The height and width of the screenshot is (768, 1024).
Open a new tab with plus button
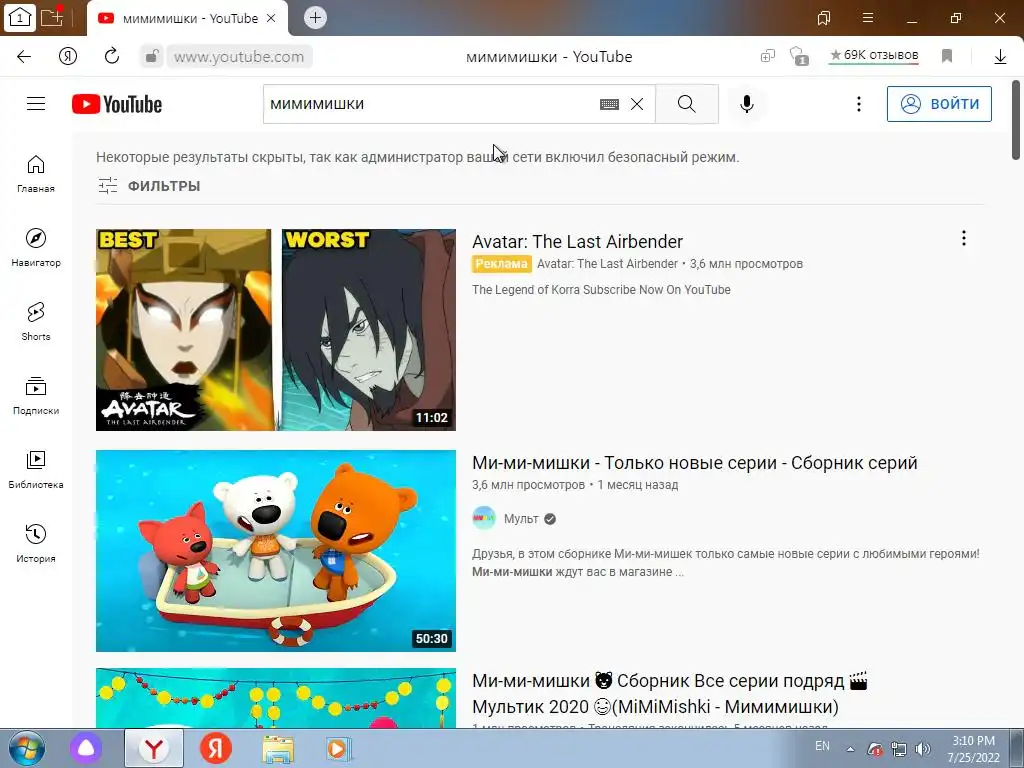tap(315, 18)
